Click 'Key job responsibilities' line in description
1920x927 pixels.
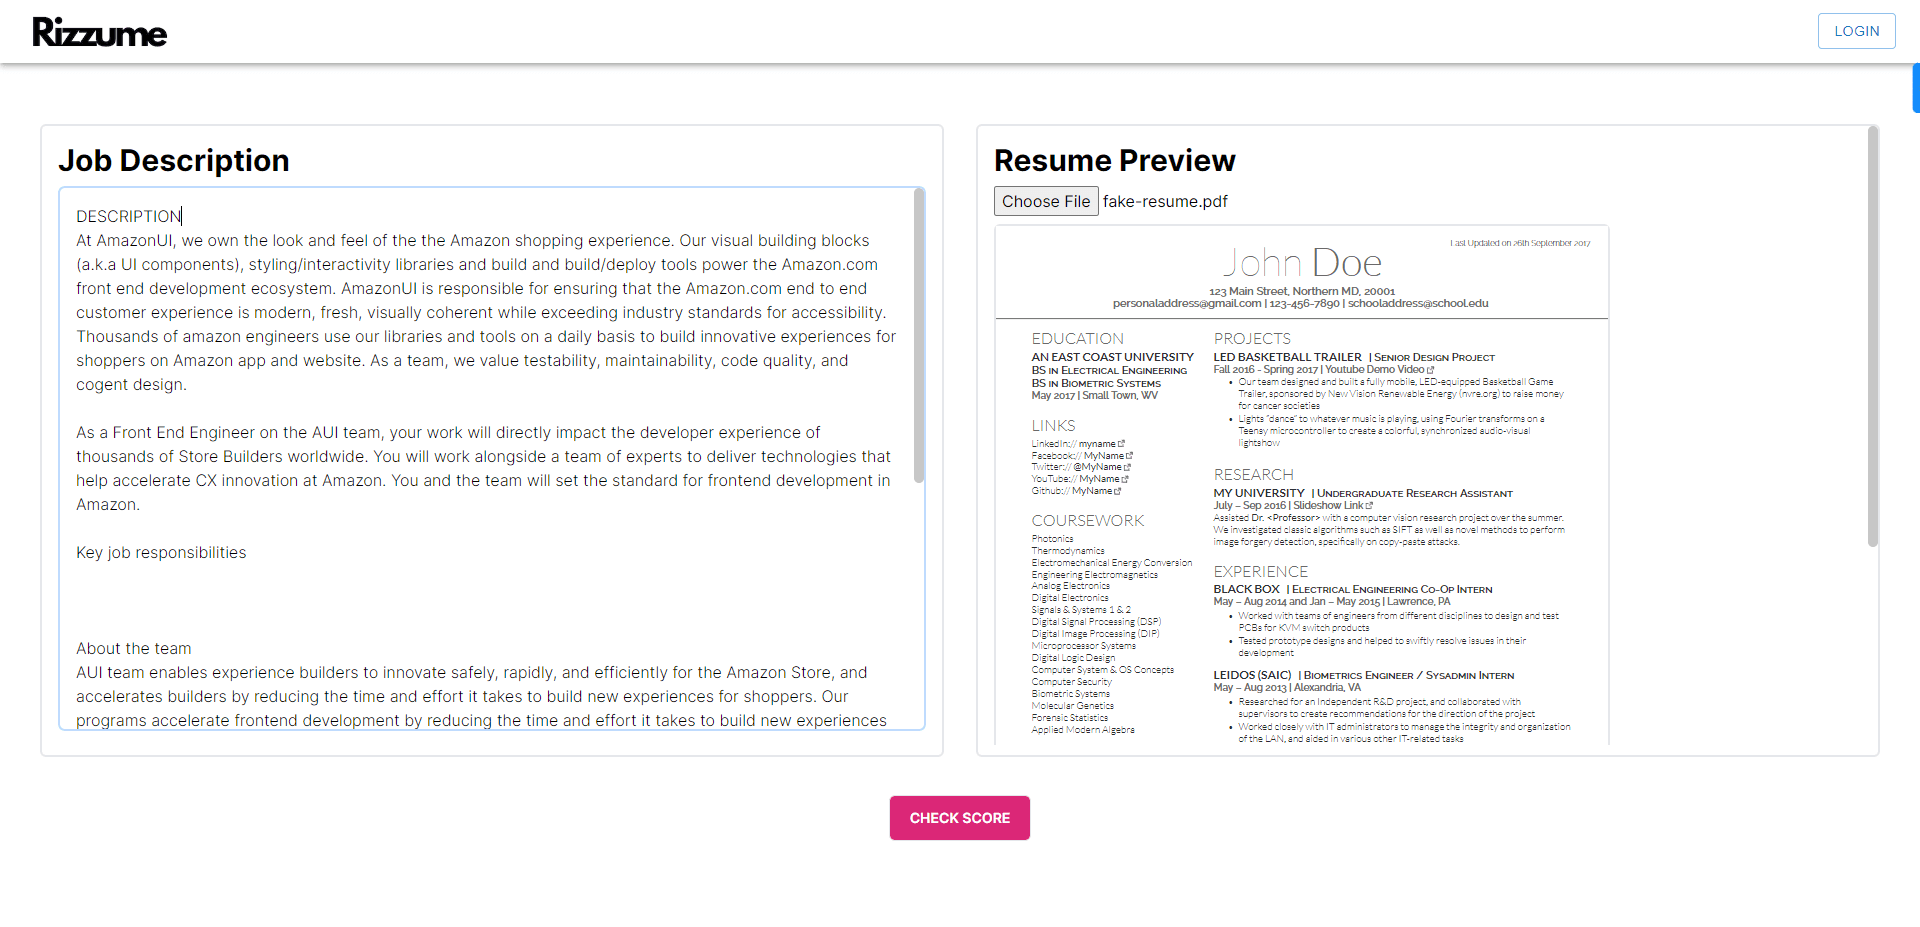161,553
